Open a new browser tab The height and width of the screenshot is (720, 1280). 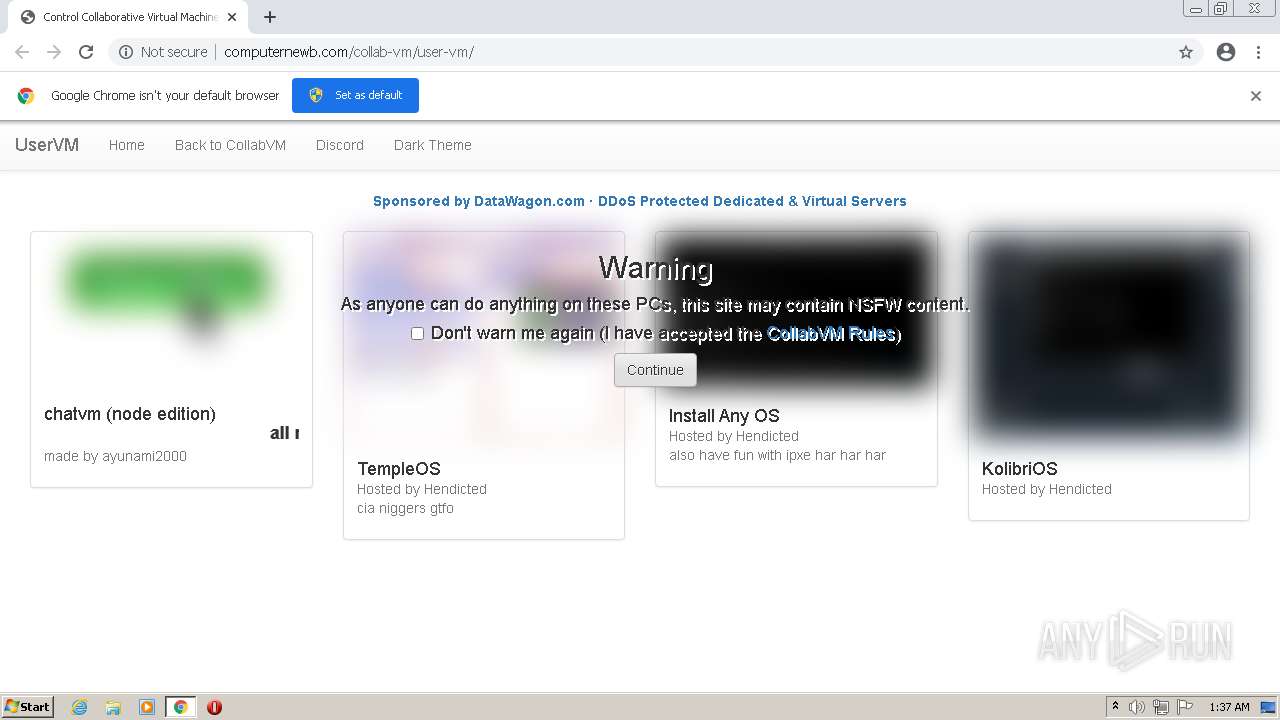pos(270,17)
